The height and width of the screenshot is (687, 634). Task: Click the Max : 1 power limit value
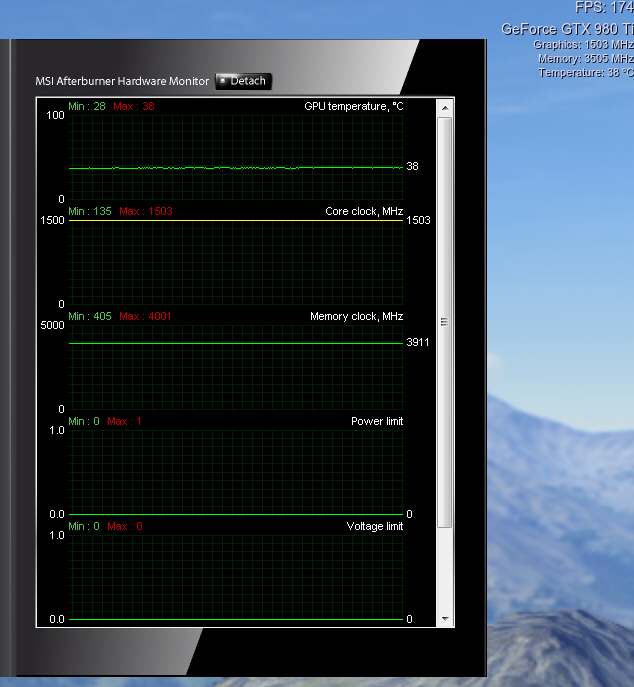124,421
